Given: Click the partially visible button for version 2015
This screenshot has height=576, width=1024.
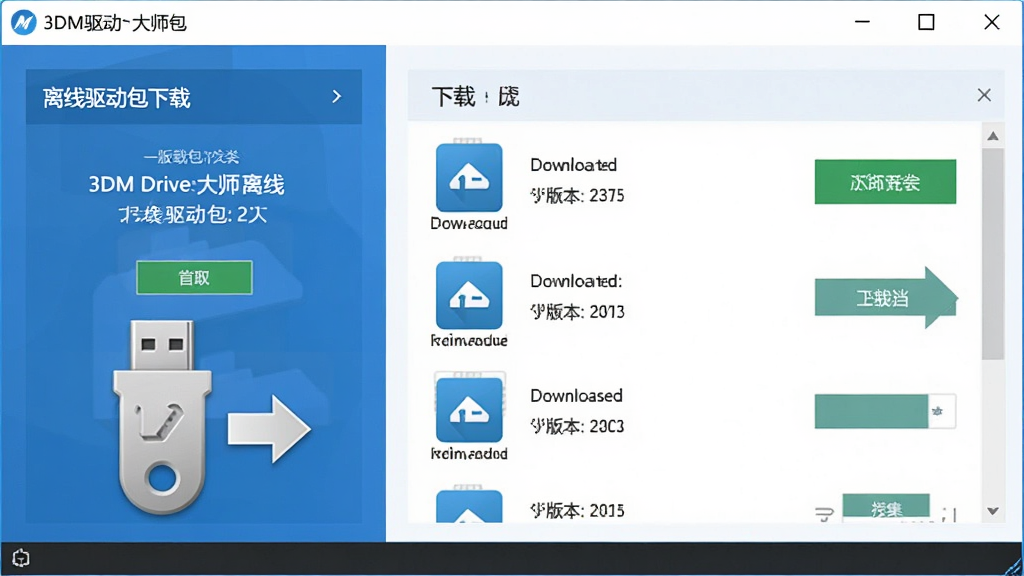Looking at the screenshot, I should [x=886, y=507].
